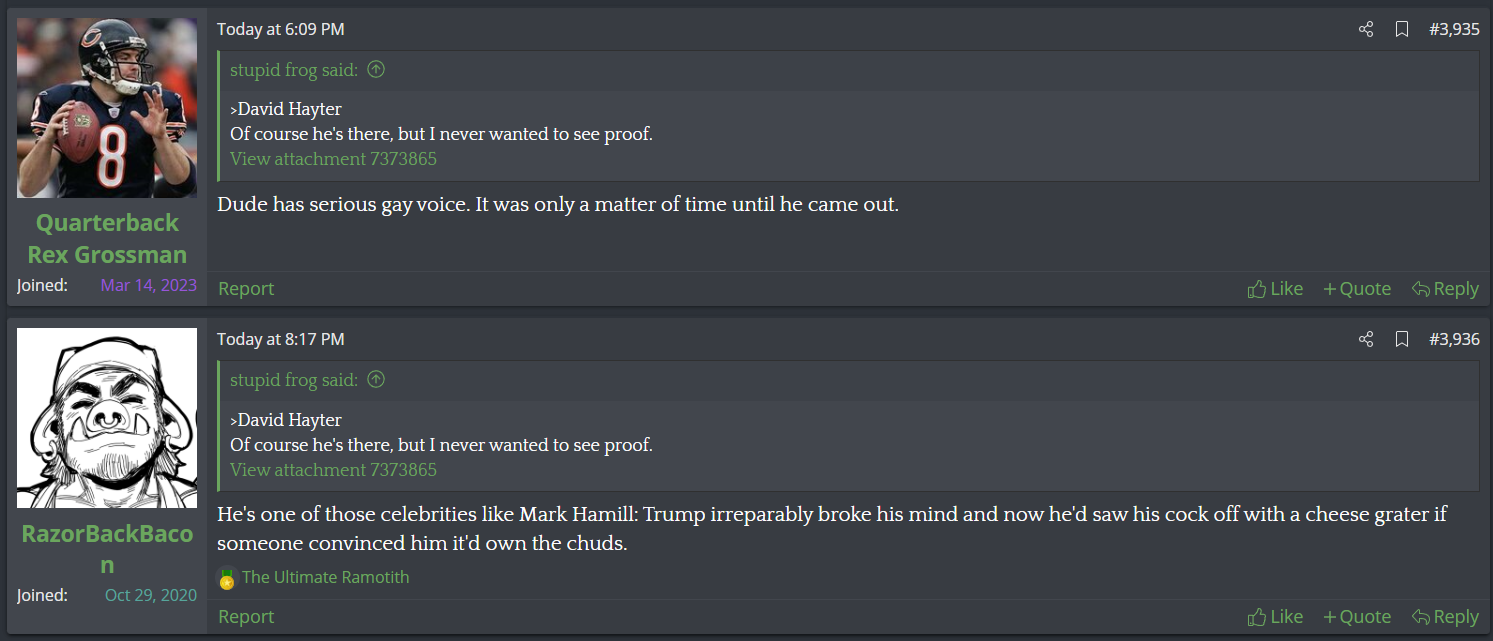This screenshot has width=1493, height=641.
Task: Bookmark post #3,936
Action: (x=1402, y=339)
